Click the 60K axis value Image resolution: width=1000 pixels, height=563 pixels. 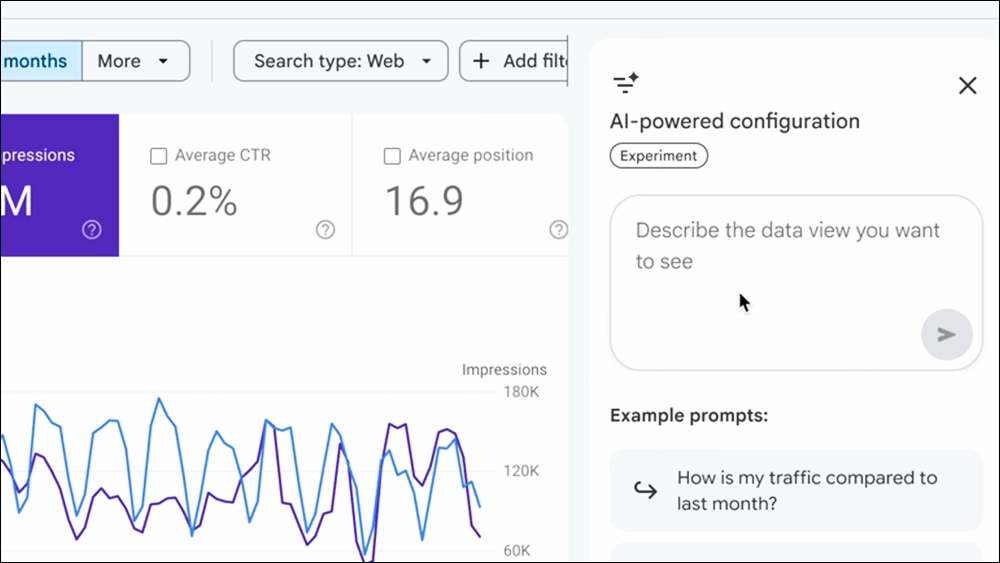517,550
